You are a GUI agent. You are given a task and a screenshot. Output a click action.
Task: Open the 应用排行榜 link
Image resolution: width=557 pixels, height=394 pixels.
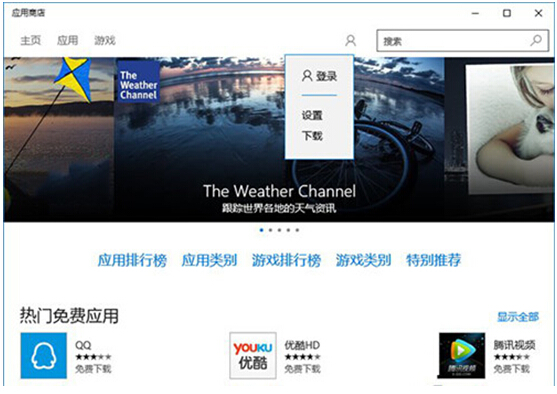tap(132, 260)
